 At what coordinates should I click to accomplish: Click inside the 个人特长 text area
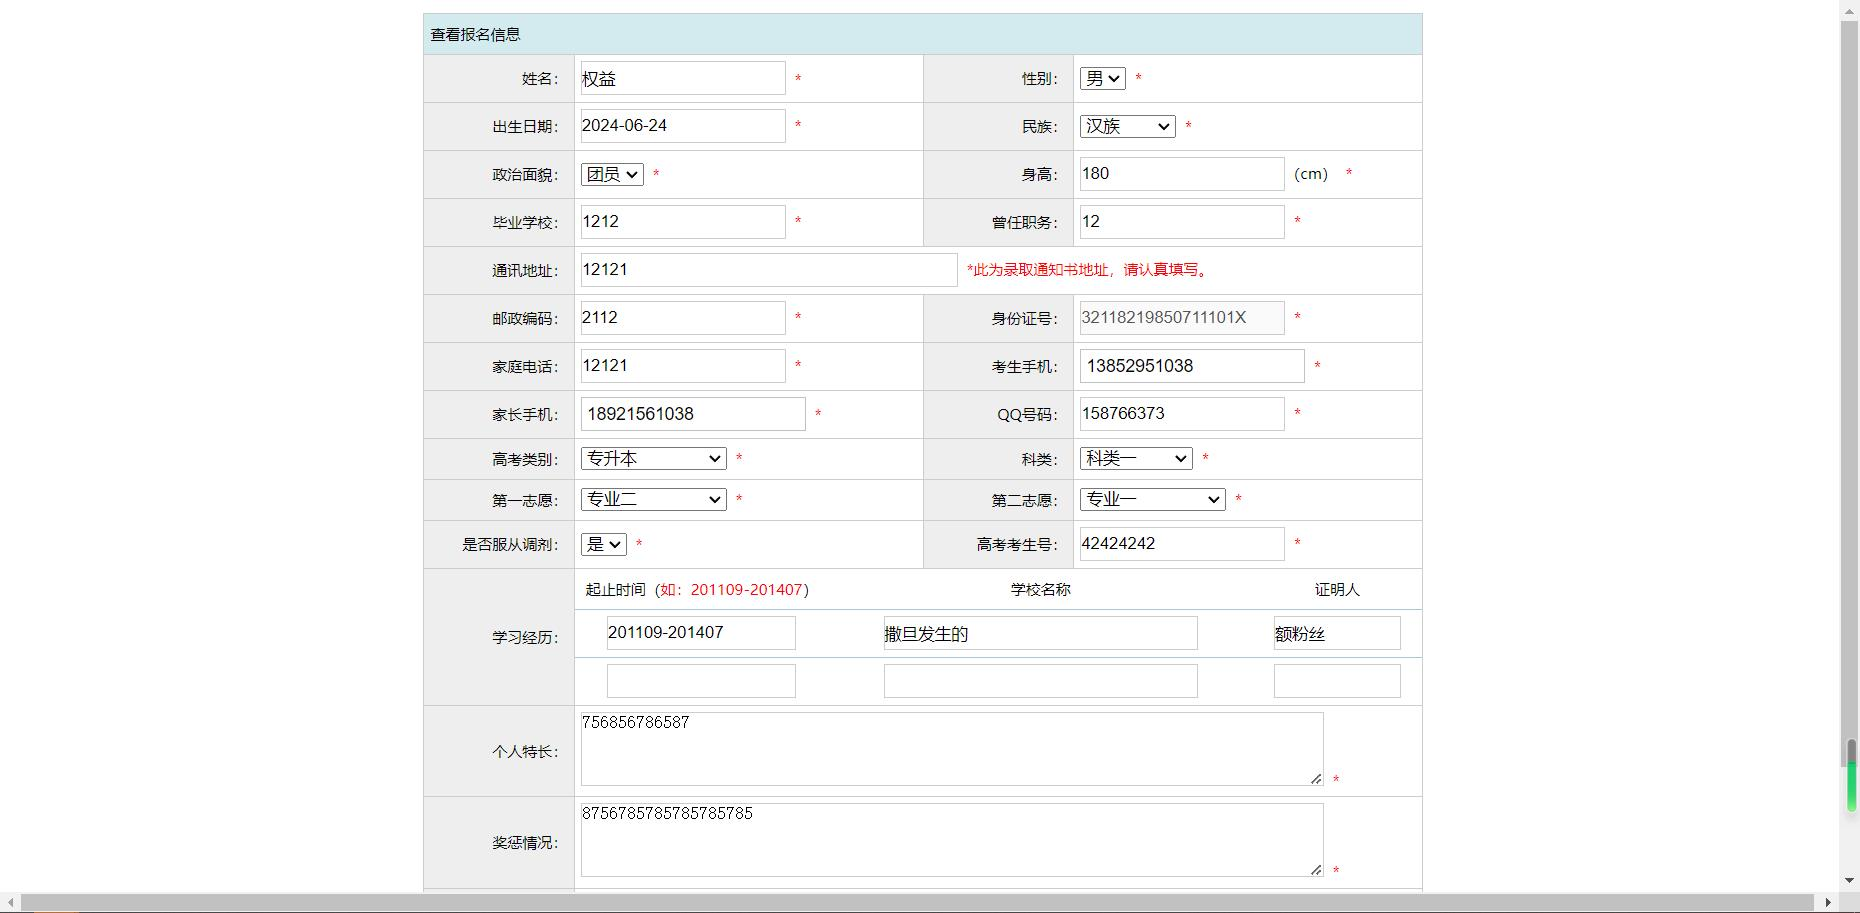tap(950, 749)
